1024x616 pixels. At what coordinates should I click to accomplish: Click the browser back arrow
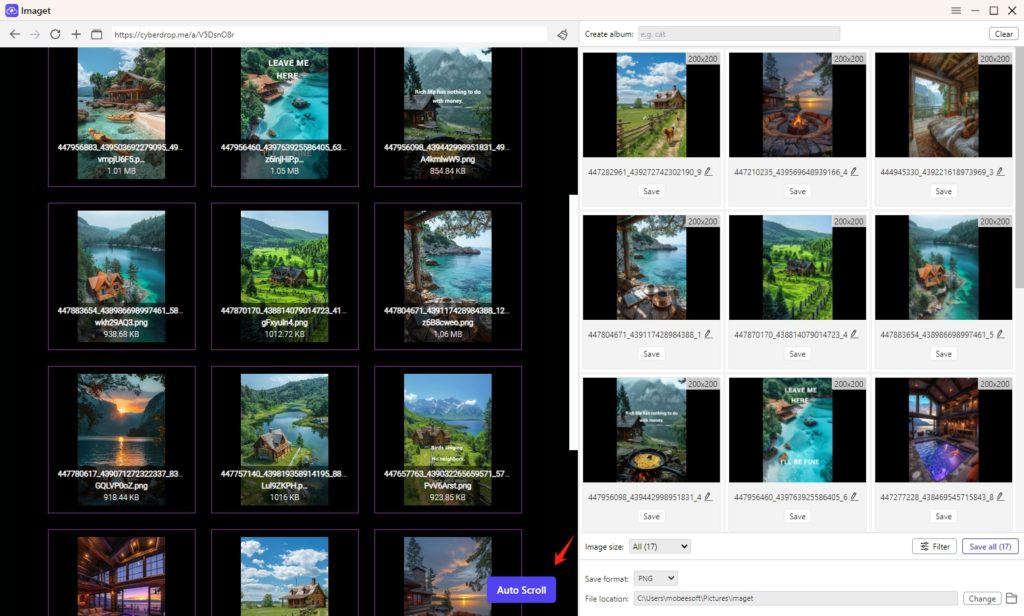[x=14, y=34]
